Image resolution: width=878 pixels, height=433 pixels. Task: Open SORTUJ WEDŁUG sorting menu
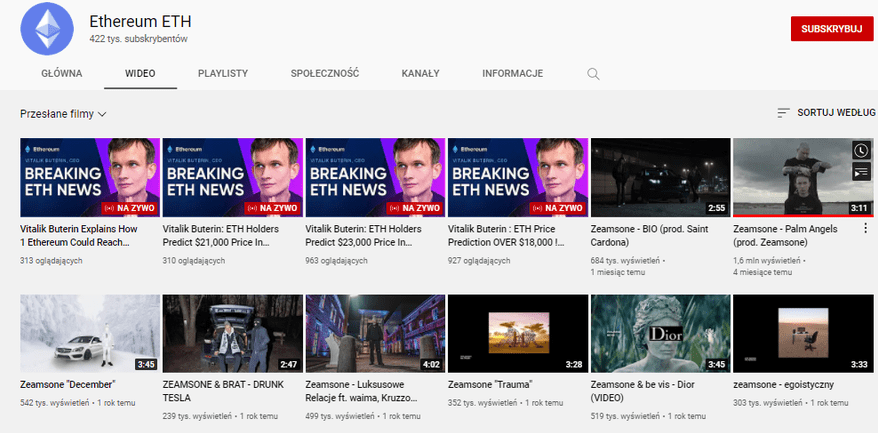click(x=826, y=113)
